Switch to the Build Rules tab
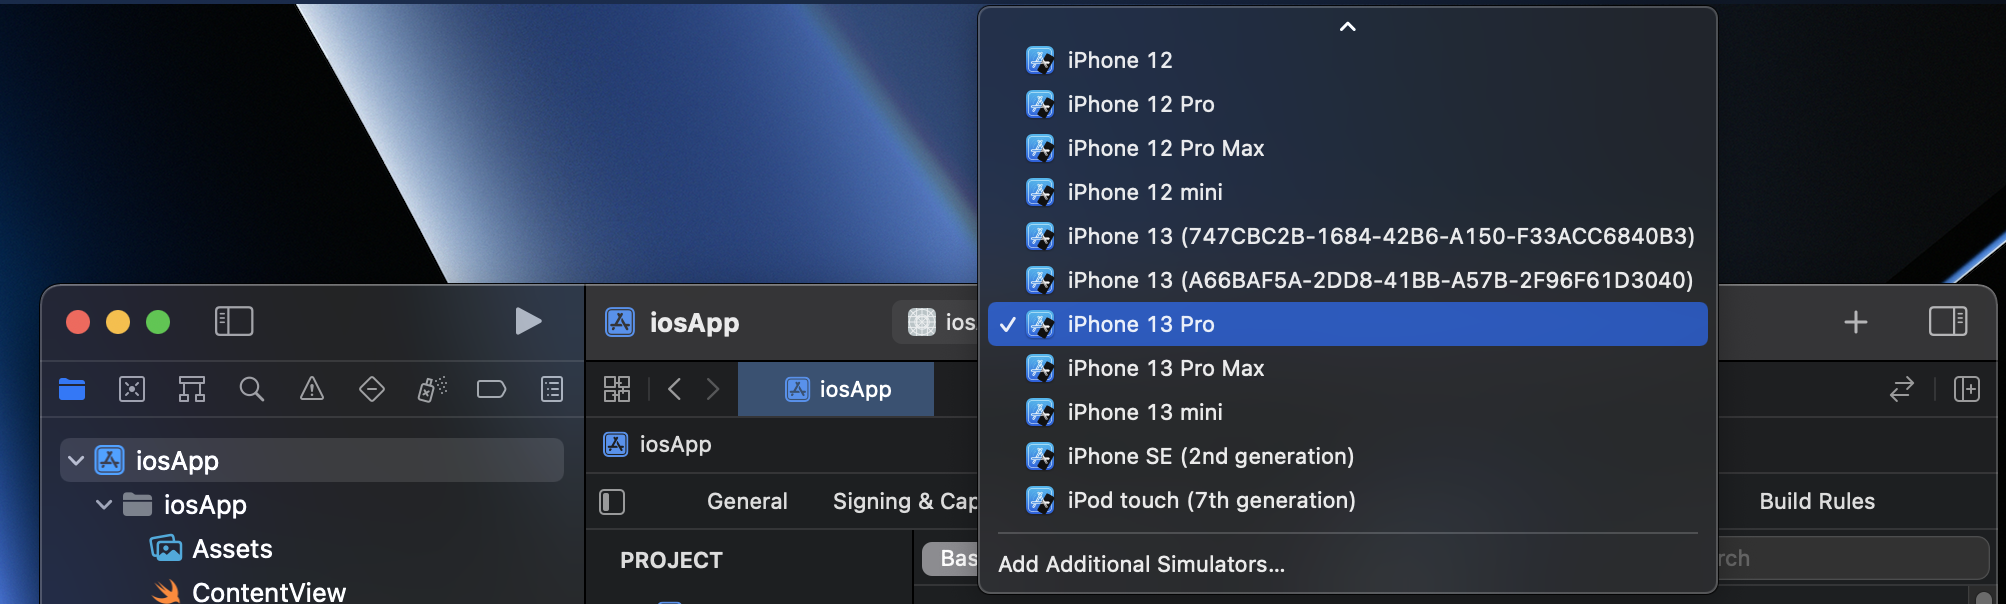The image size is (2006, 604). (1817, 501)
